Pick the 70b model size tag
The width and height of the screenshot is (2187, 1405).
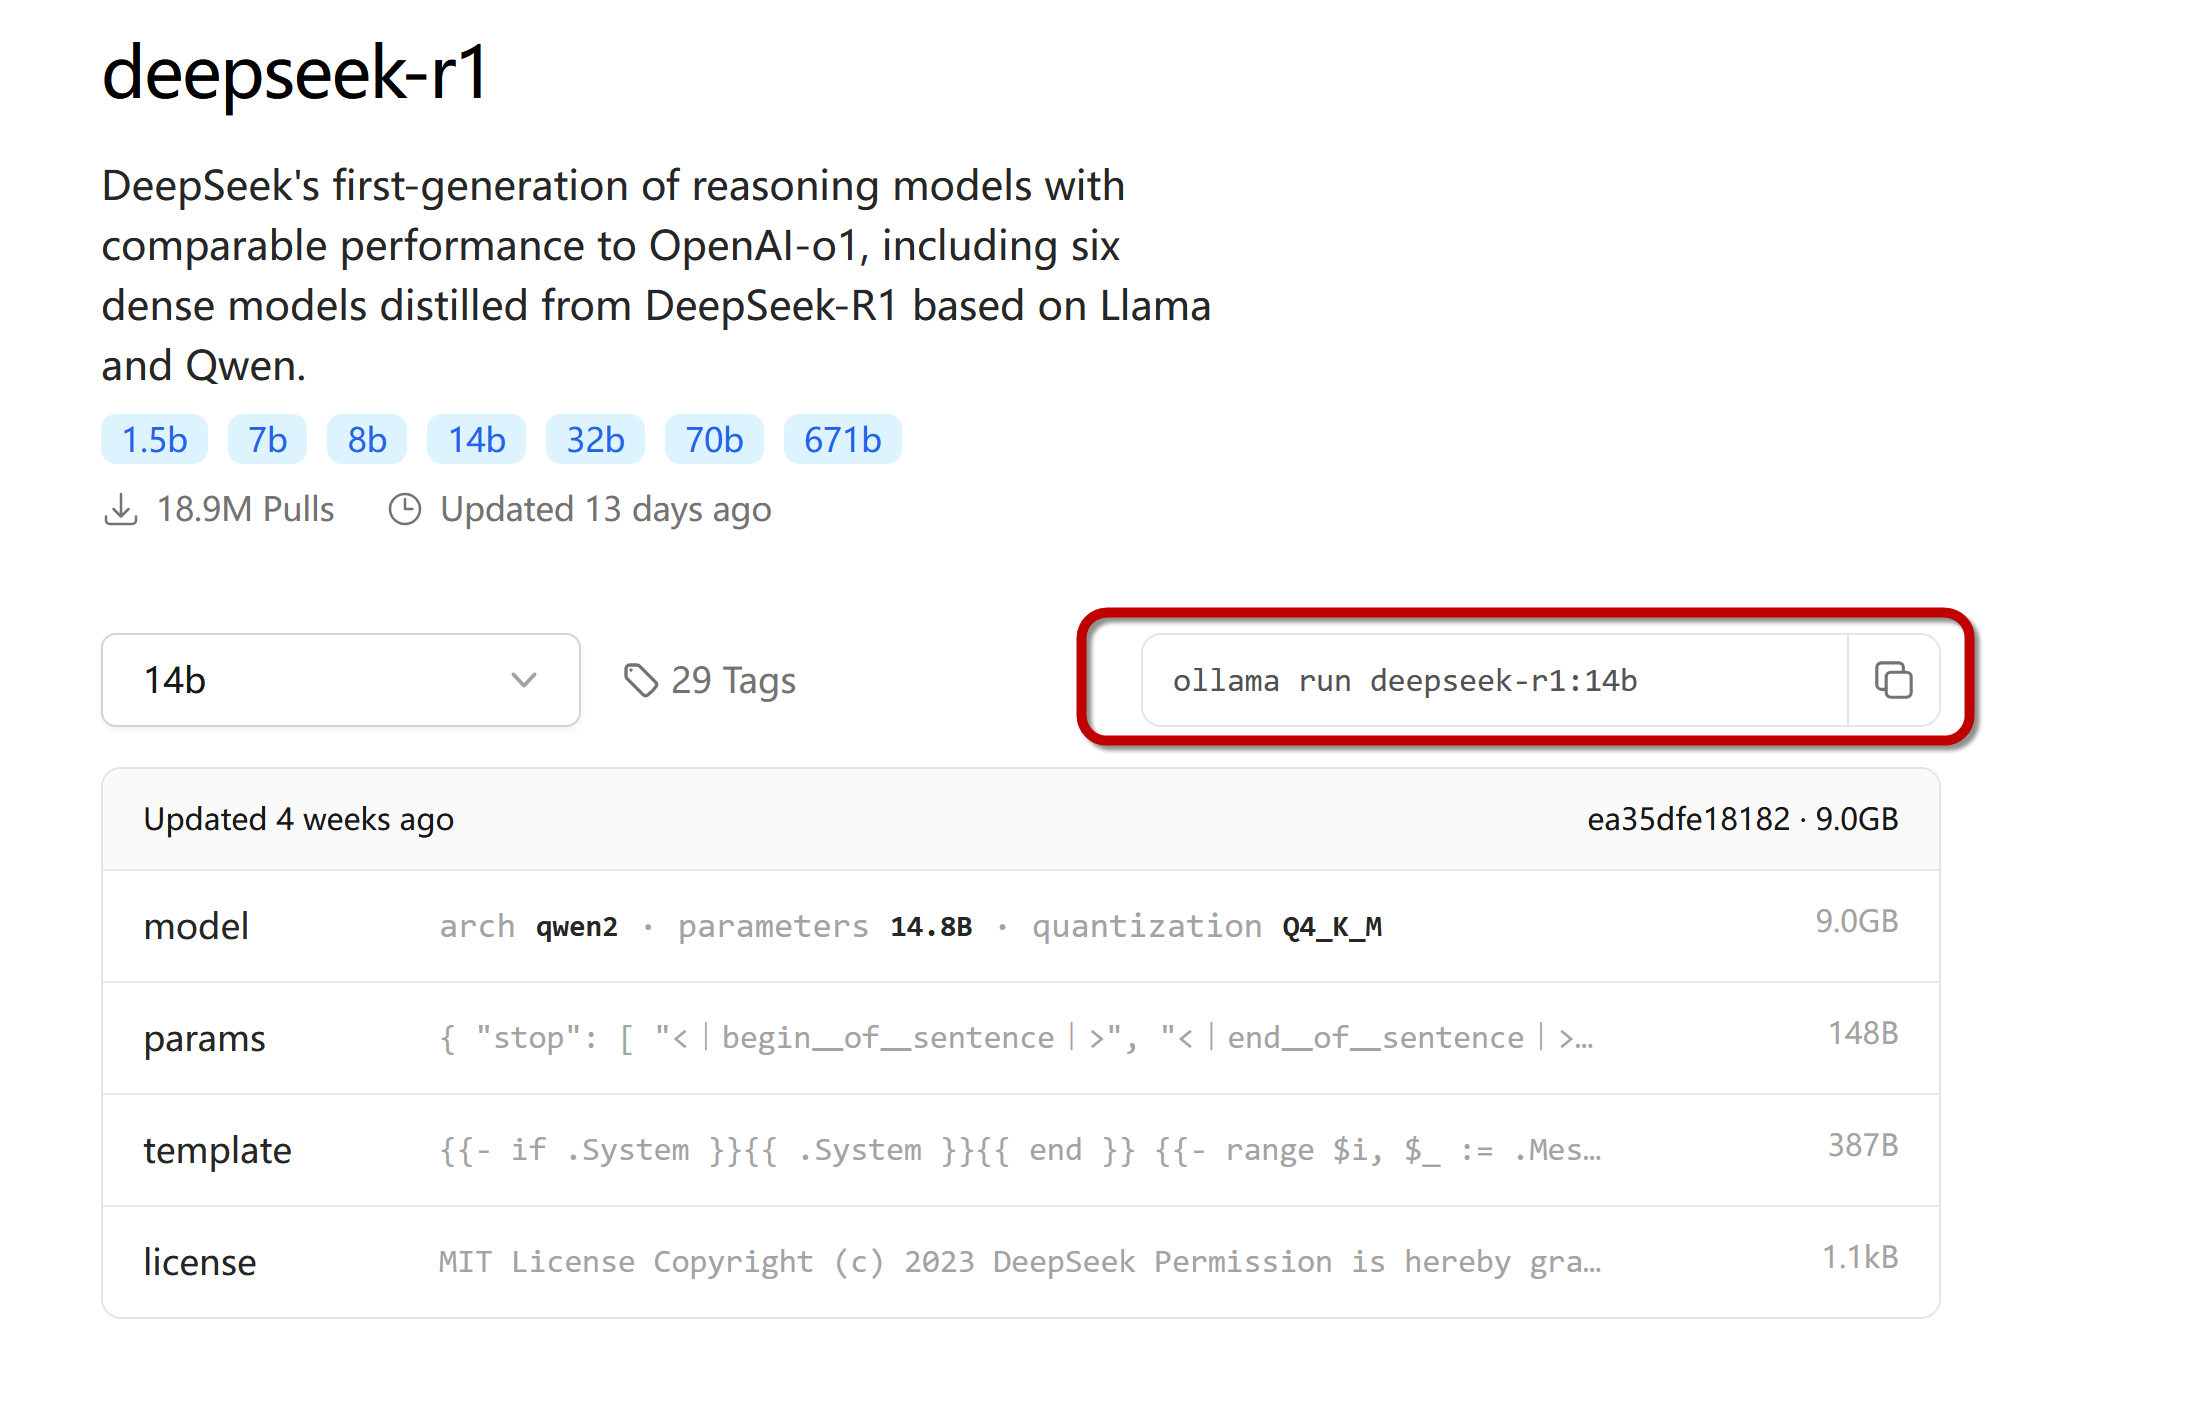[x=714, y=439]
